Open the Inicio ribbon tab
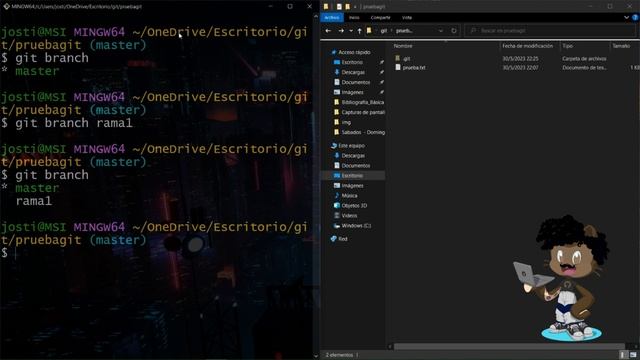This screenshot has height=360, width=640. coord(354,18)
